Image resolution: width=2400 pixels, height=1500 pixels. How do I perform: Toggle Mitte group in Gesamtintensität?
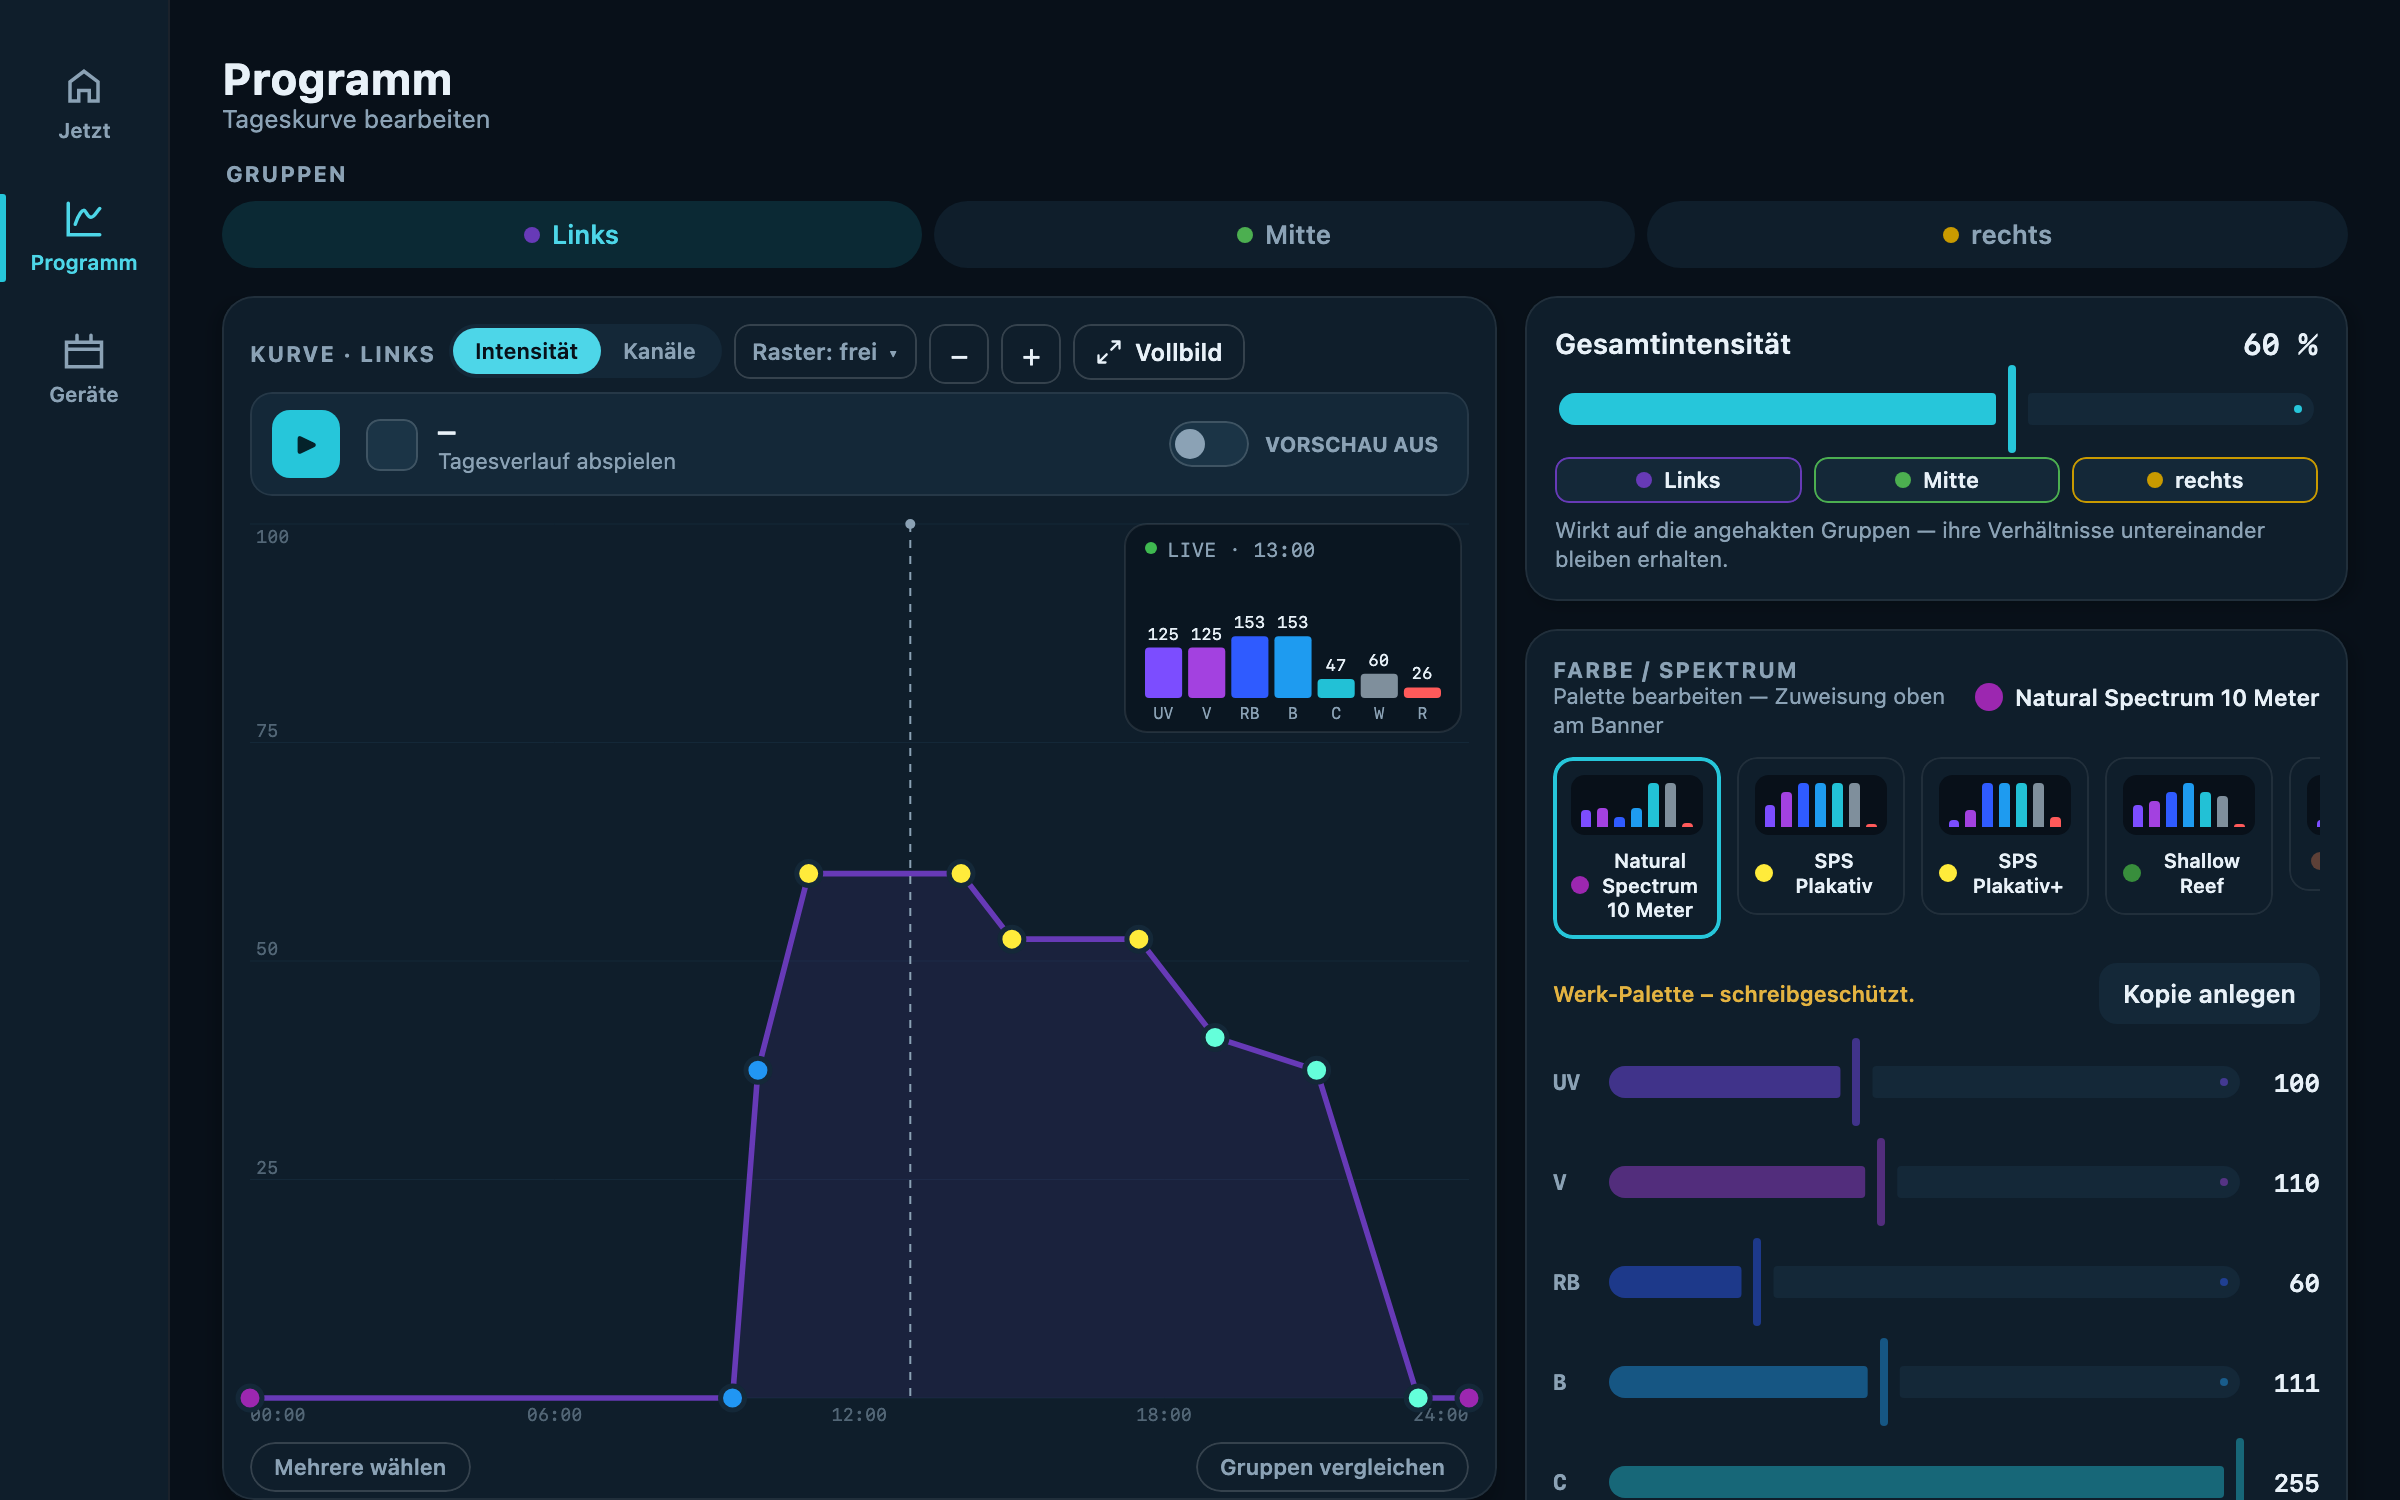pos(1937,481)
